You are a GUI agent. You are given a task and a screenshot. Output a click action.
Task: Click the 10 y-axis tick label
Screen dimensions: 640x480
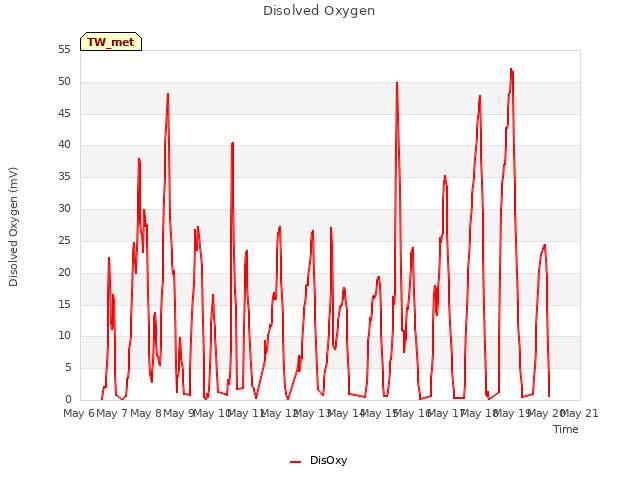pos(64,336)
